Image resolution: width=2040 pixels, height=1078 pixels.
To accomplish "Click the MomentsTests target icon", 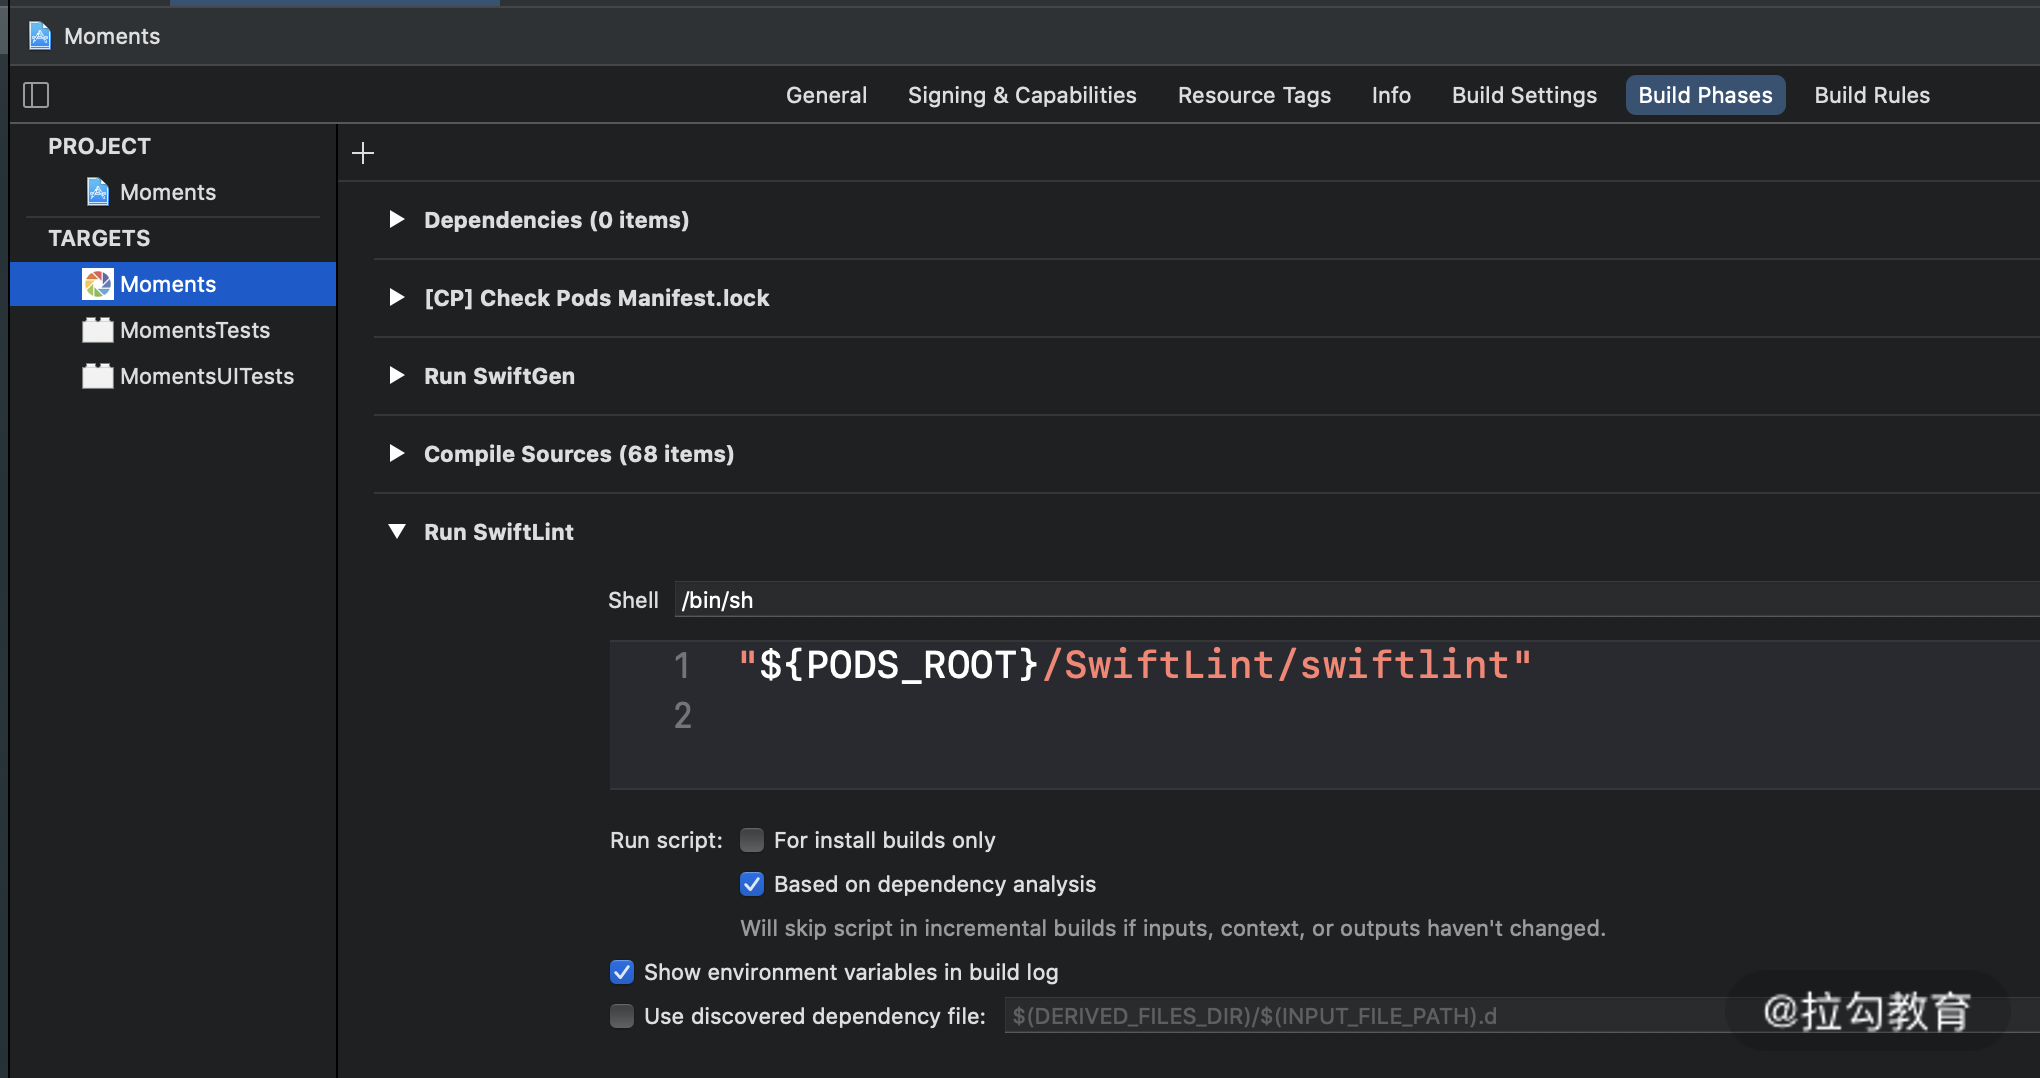I will click(98, 330).
